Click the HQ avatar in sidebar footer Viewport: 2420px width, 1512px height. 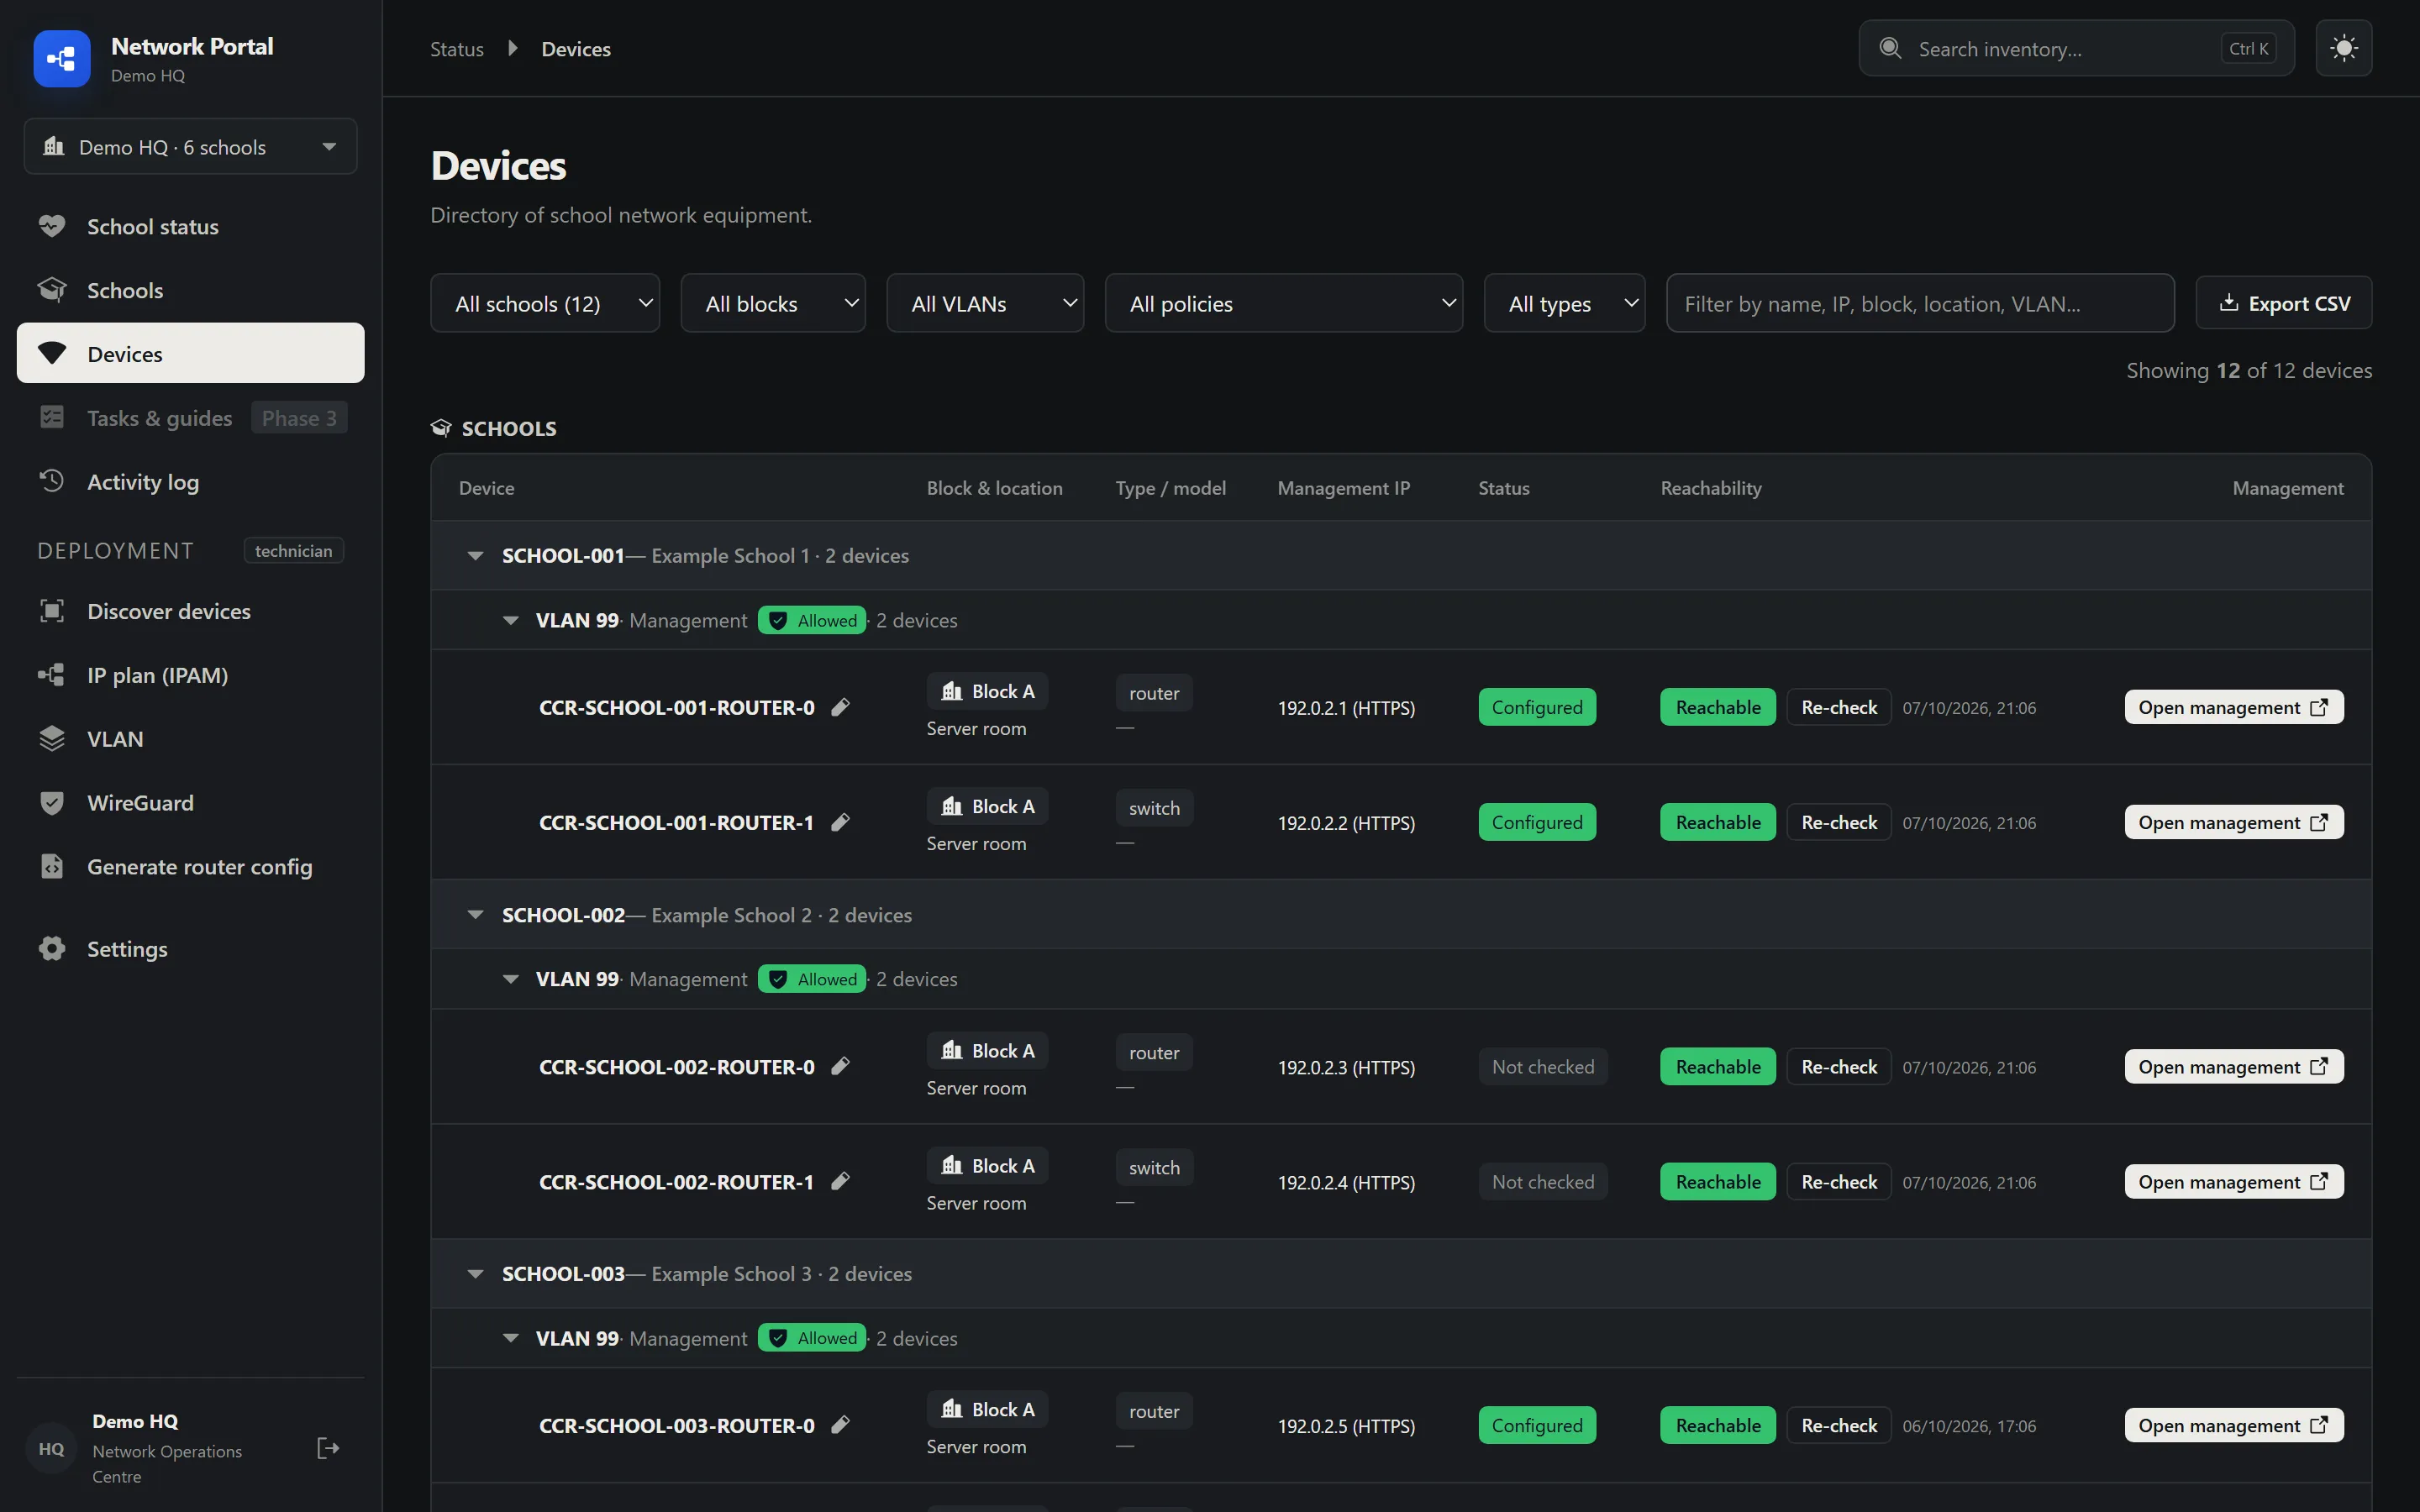coord(51,1448)
